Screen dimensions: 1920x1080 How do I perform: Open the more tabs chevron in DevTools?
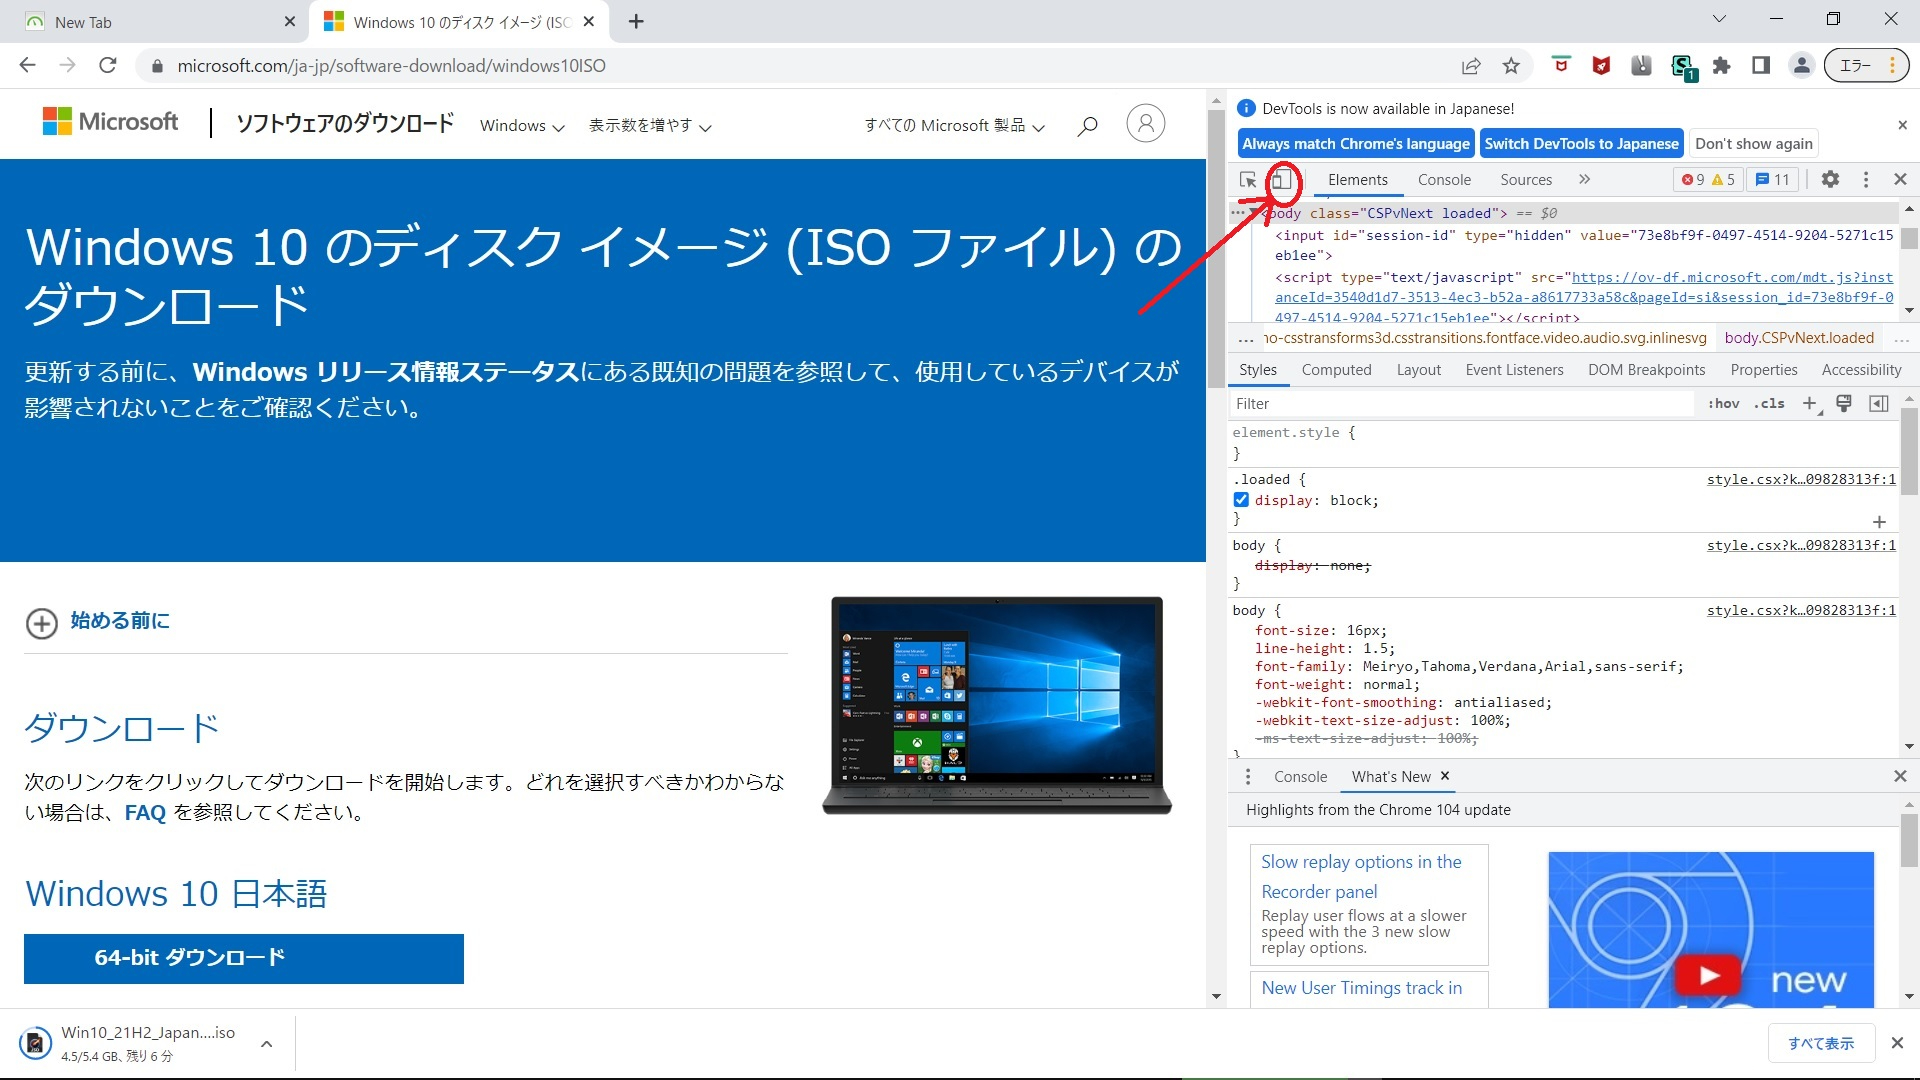pyautogui.click(x=1584, y=179)
